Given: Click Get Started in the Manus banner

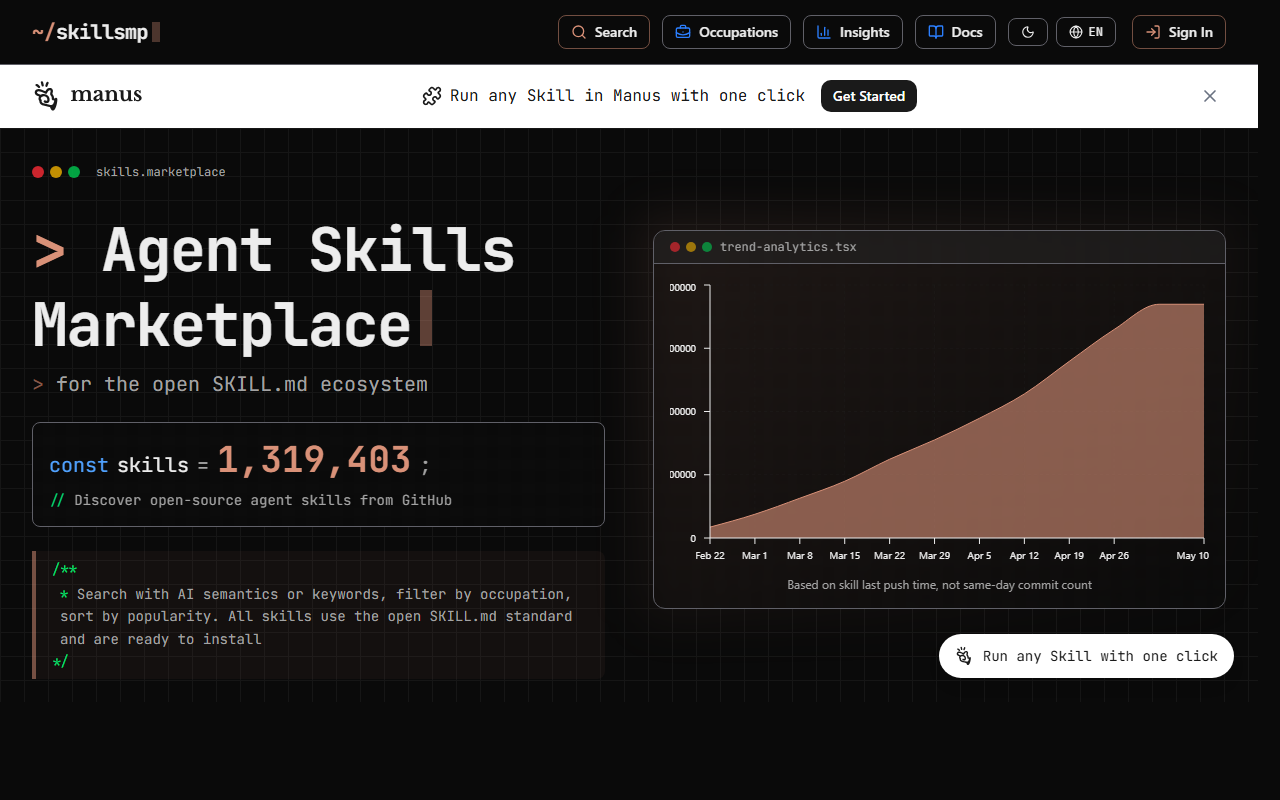Looking at the screenshot, I should tap(869, 96).
